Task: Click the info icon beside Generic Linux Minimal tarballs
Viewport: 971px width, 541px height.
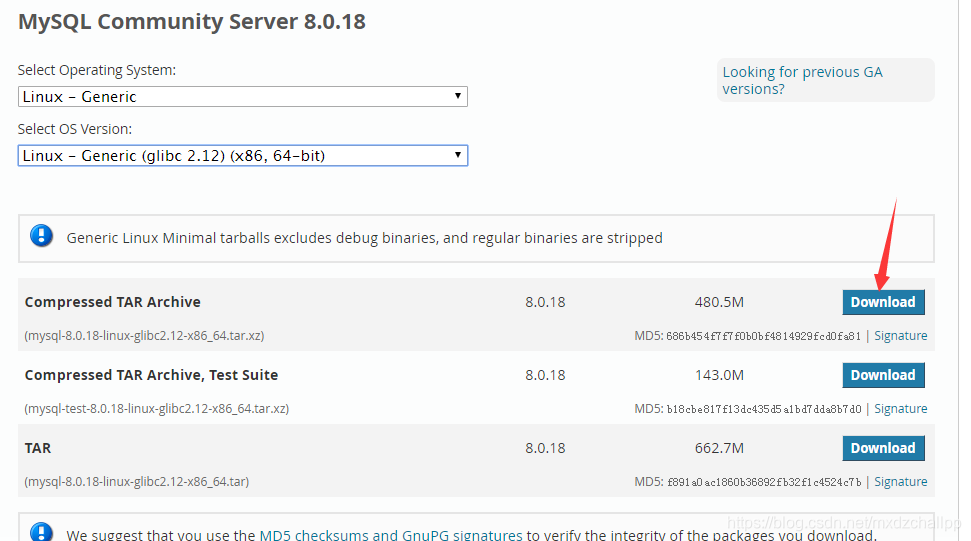Action: coord(41,236)
